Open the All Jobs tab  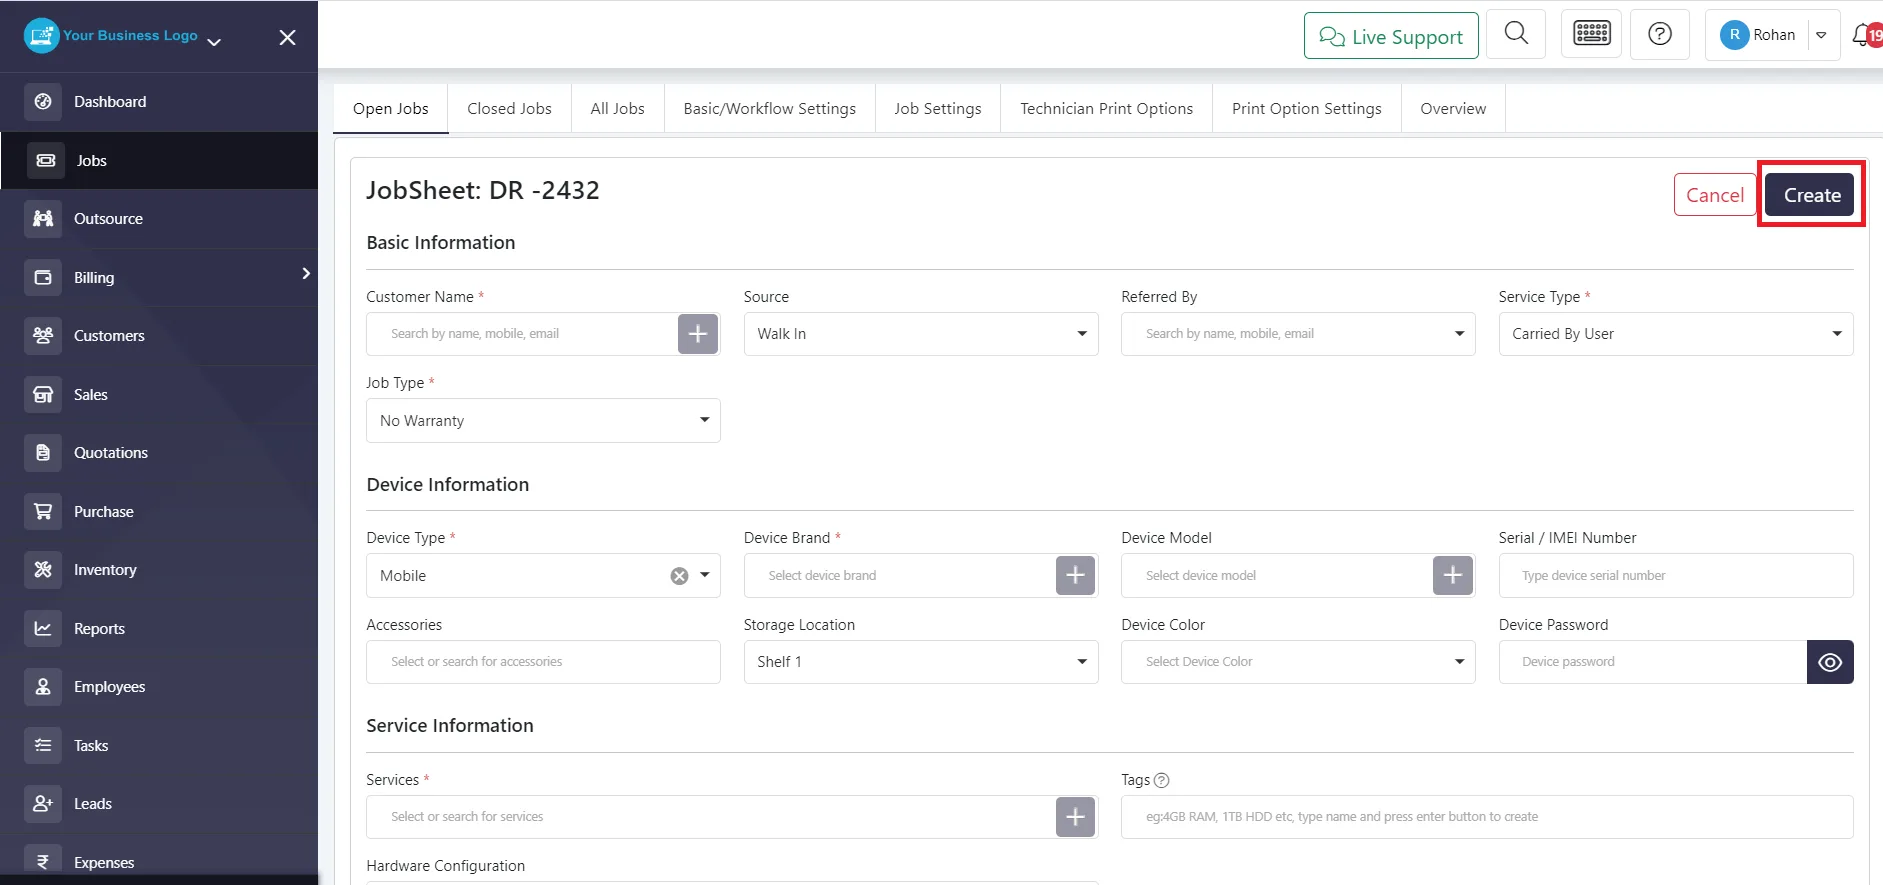click(617, 109)
